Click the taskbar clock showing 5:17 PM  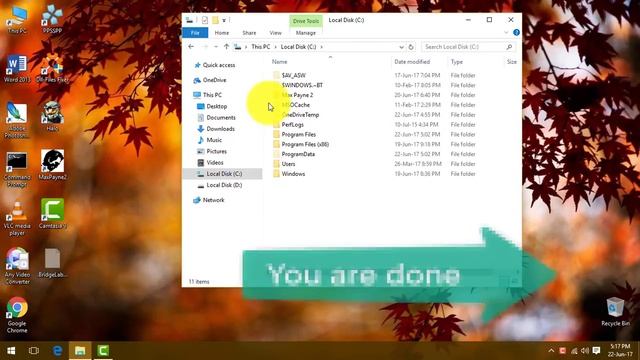(620, 351)
